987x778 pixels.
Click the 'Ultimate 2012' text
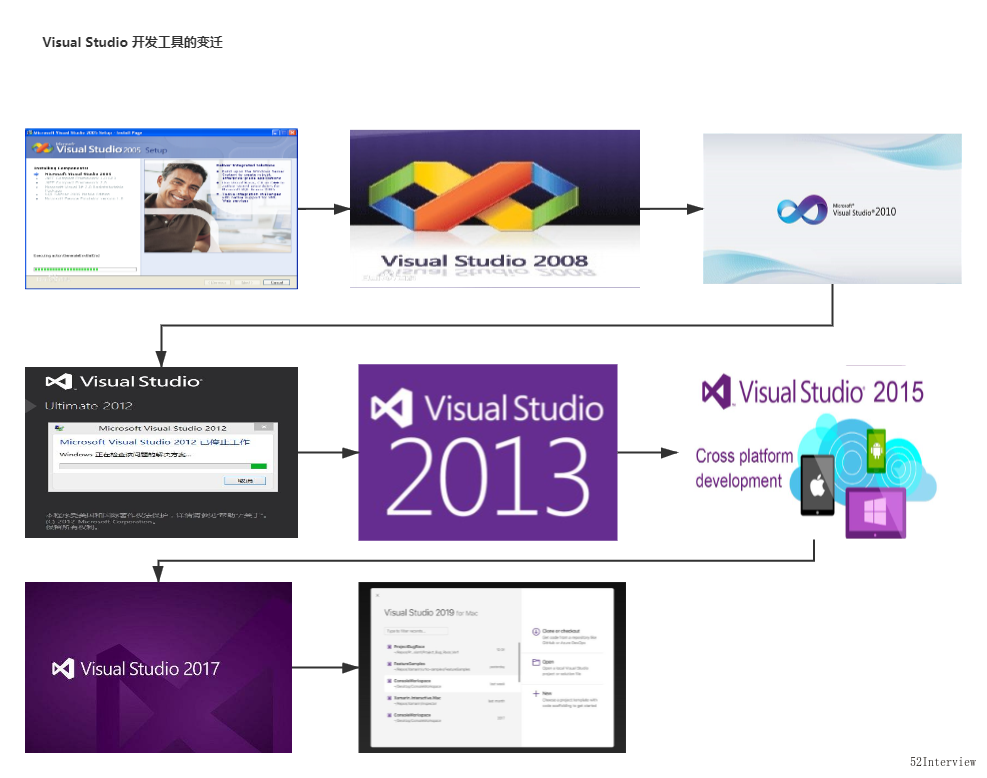click(x=89, y=405)
